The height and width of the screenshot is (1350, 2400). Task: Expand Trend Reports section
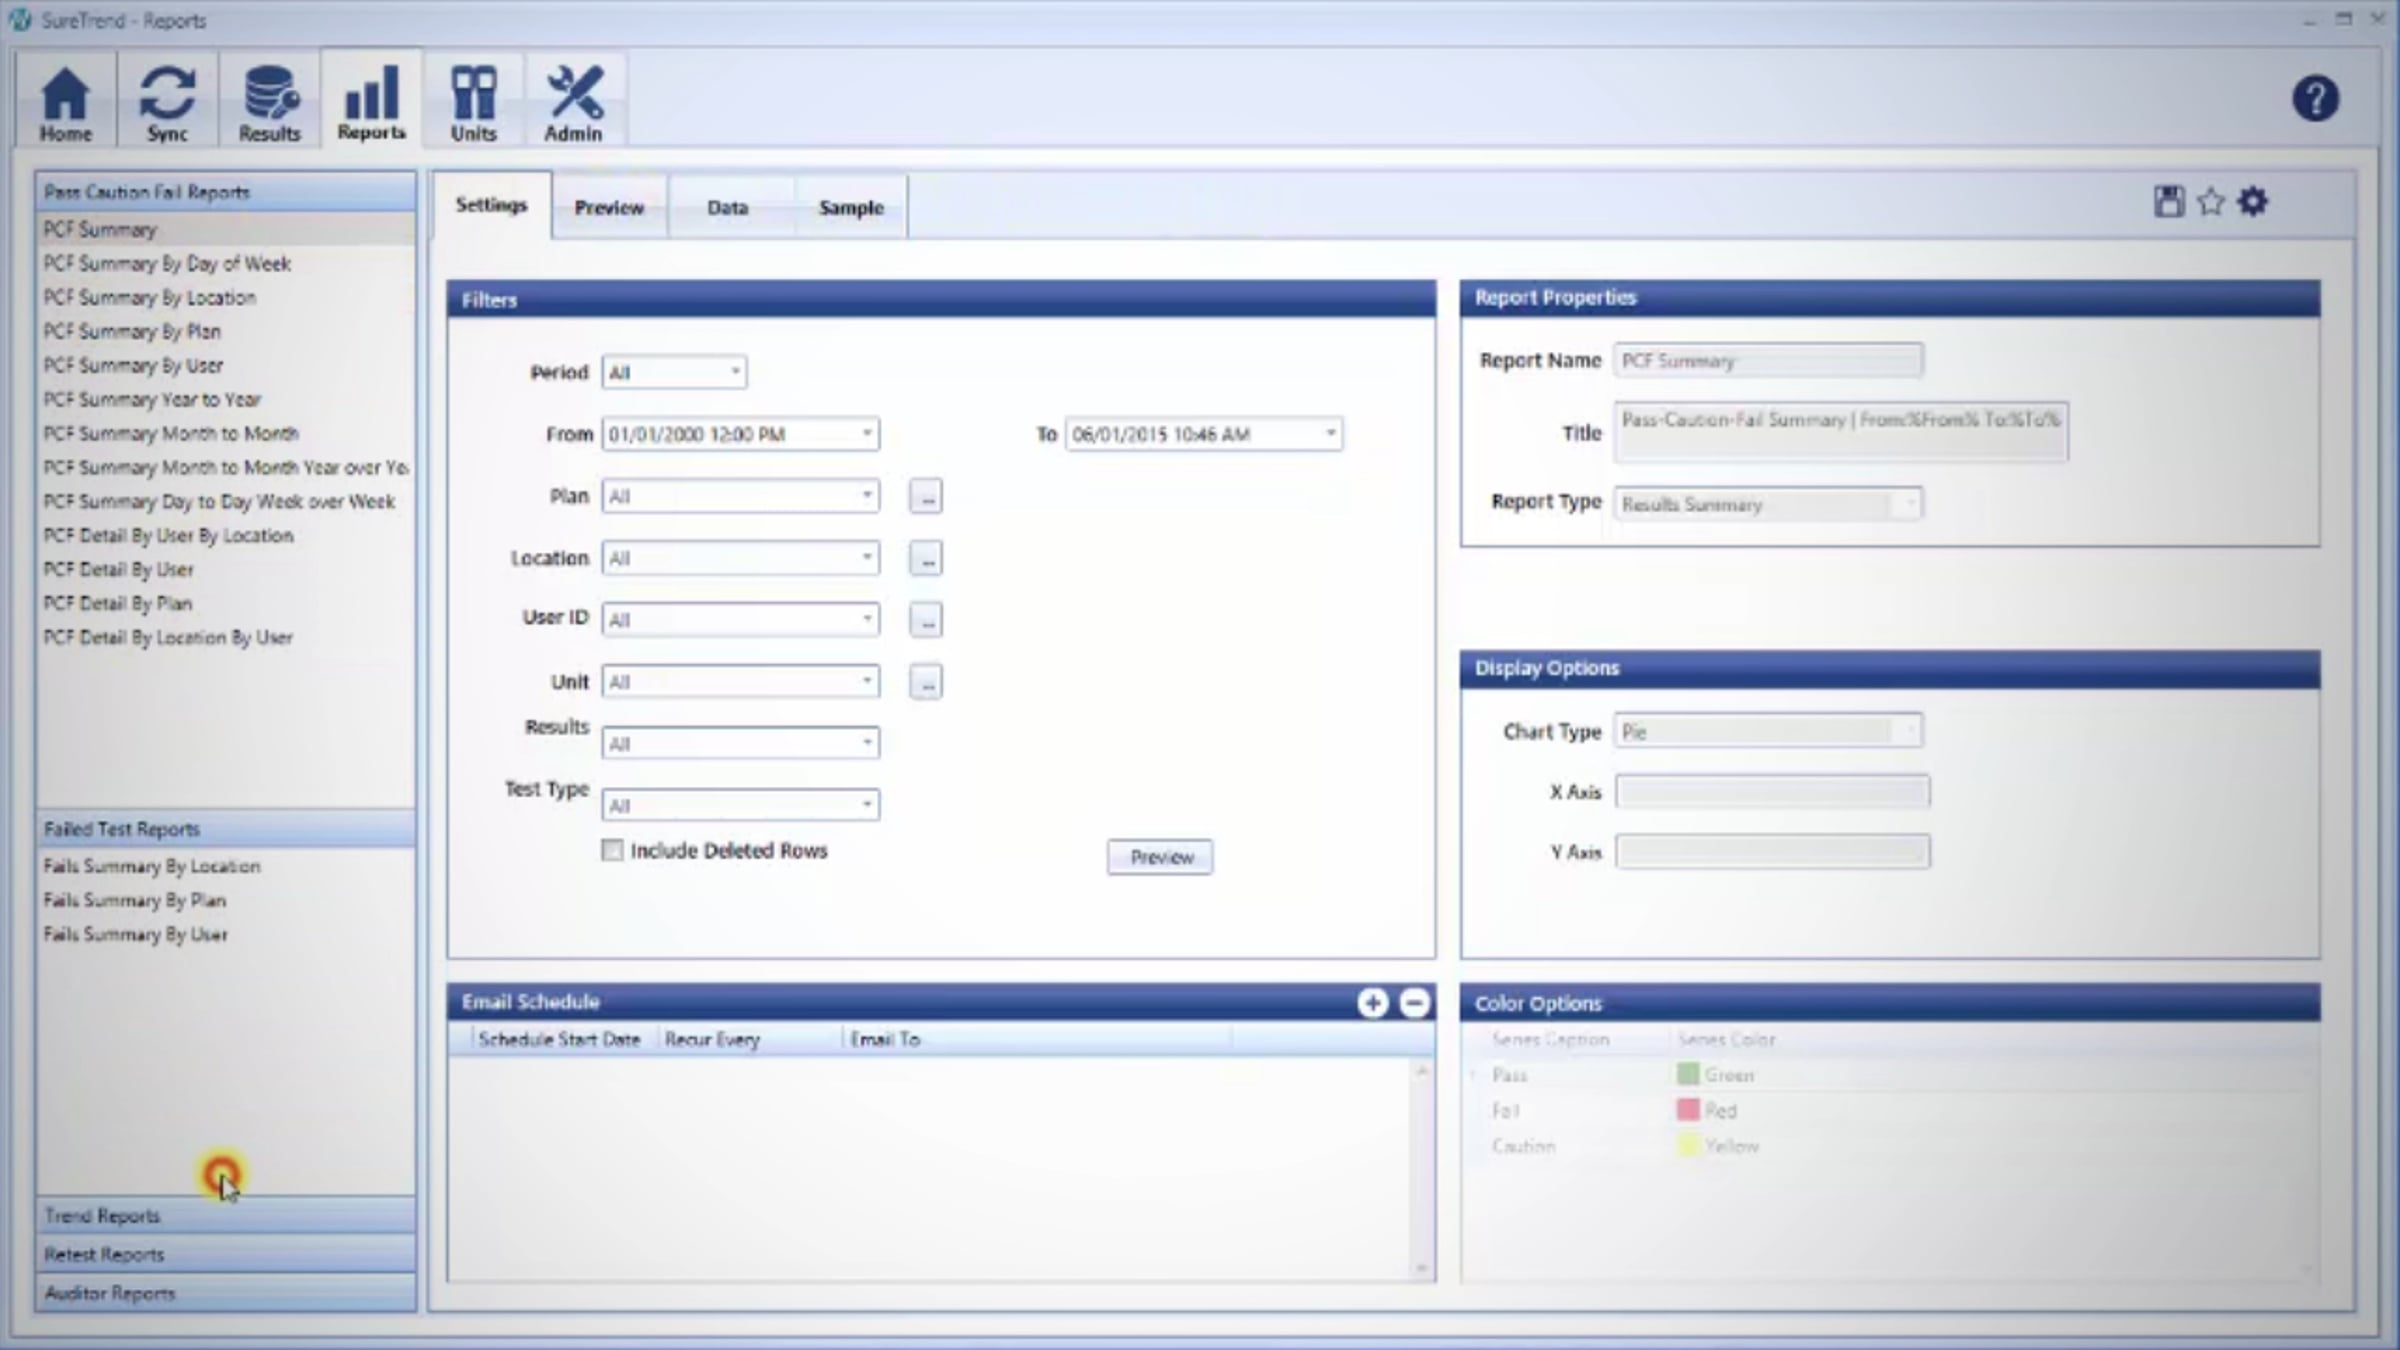click(226, 1216)
